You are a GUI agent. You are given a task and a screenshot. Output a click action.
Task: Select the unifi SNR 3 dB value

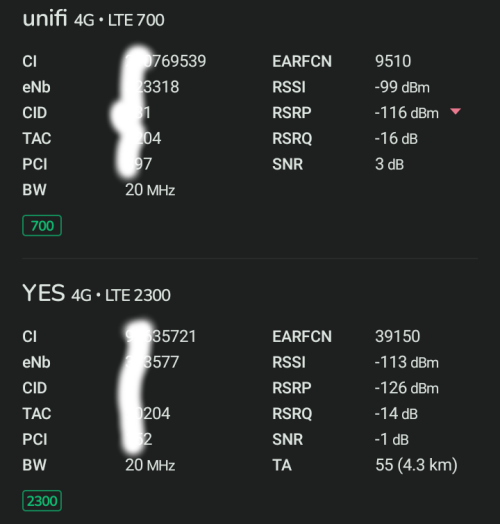(389, 164)
